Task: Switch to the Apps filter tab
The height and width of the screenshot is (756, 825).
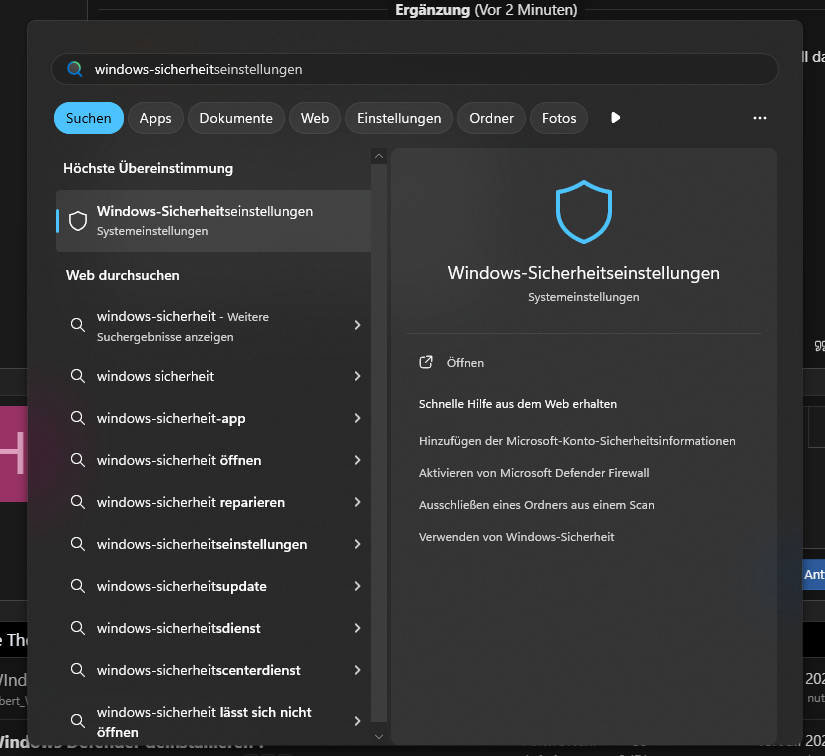Action: click(x=155, y=118)
